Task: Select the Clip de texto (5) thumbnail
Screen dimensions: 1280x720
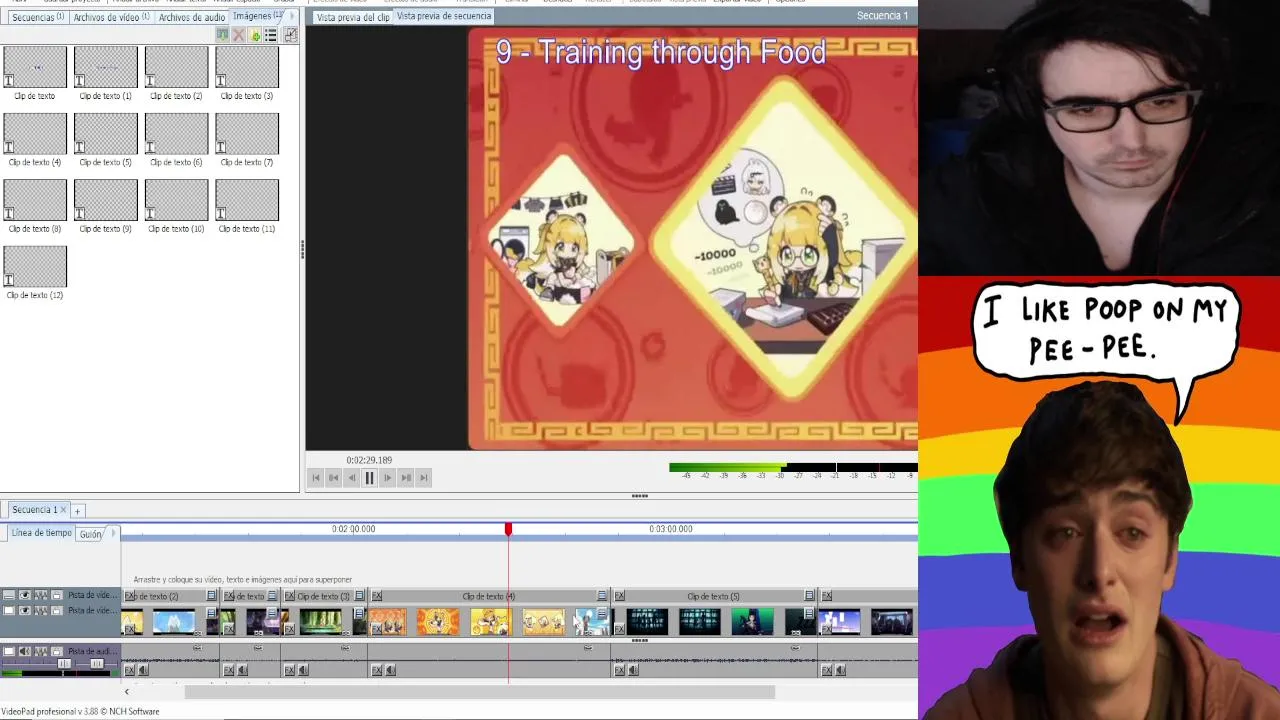Action: [105, 133]
